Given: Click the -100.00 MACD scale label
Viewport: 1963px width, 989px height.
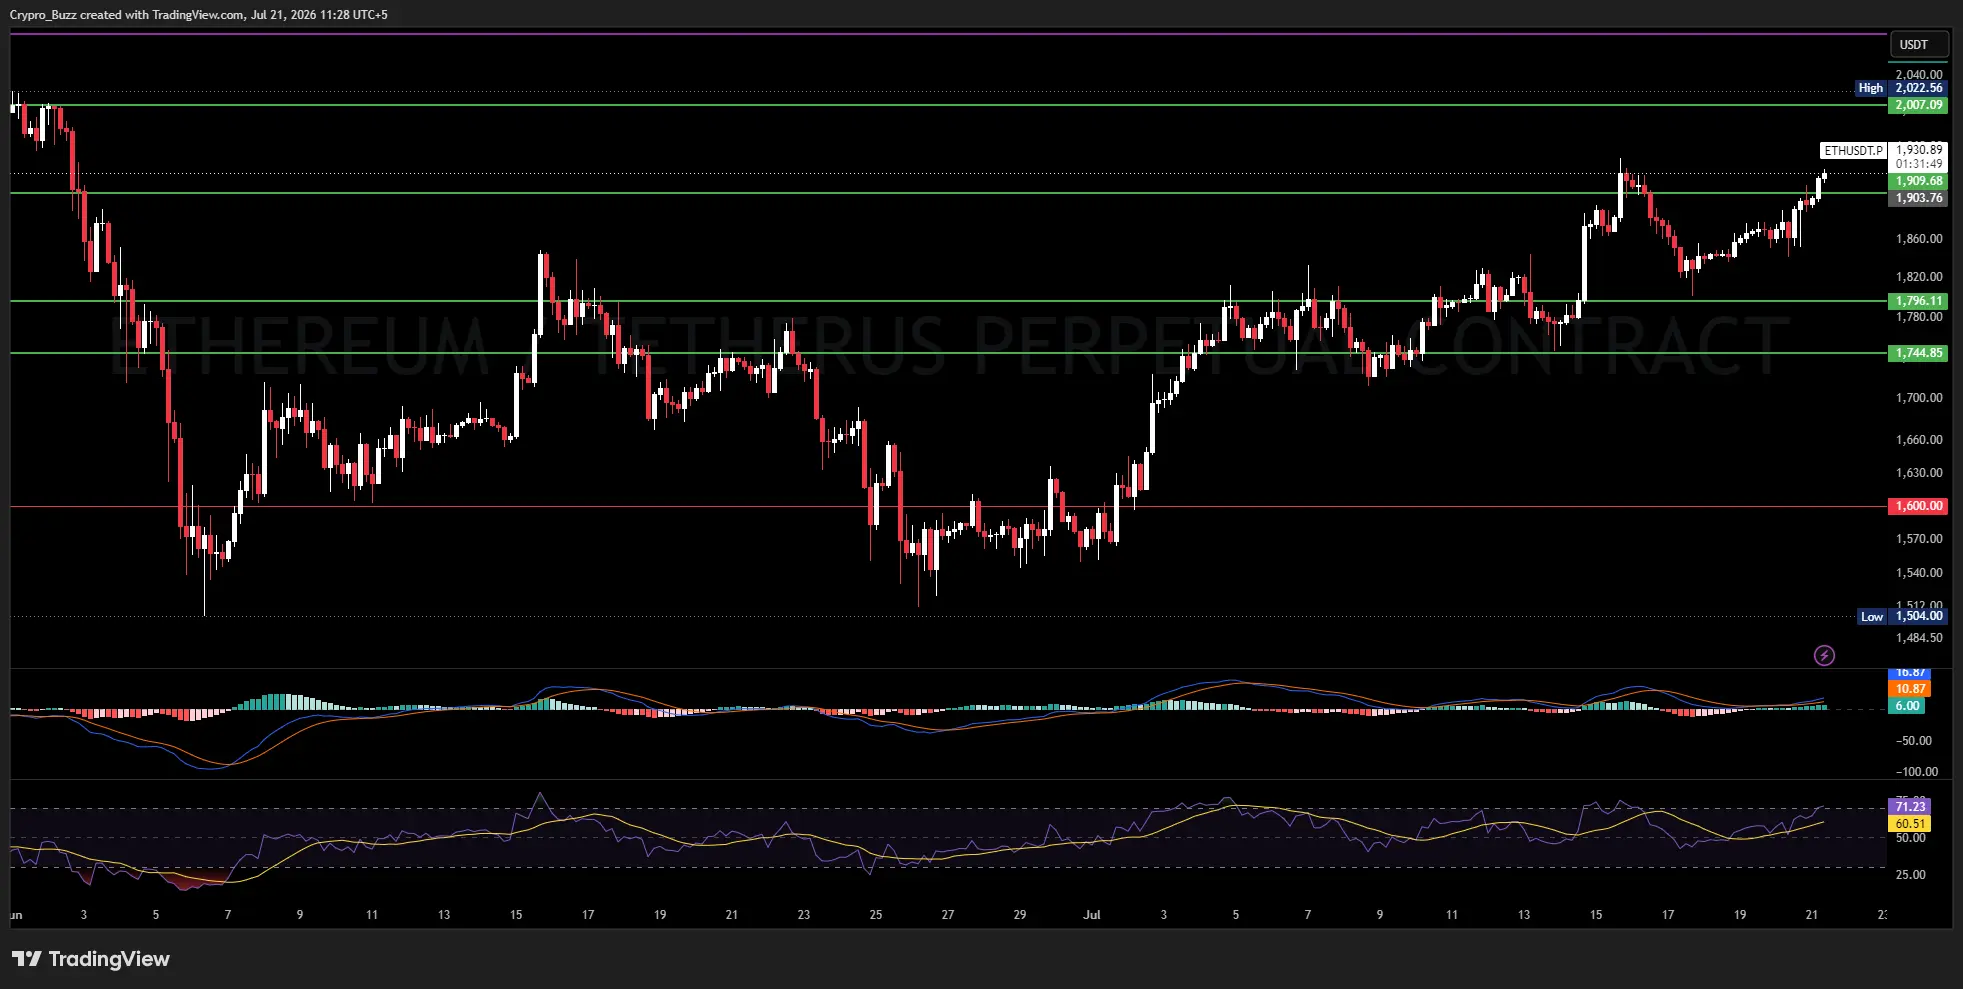Looking at the screenshot, I should pyautogui.click(x=1917, y=772).
